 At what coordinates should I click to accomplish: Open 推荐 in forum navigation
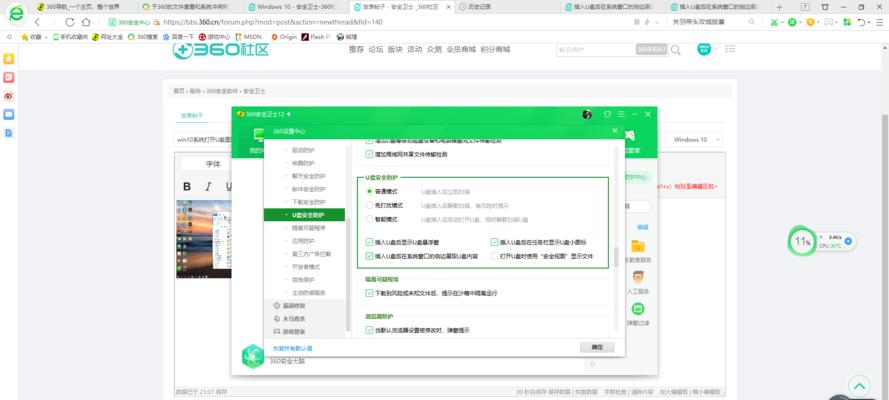(356, 50)
